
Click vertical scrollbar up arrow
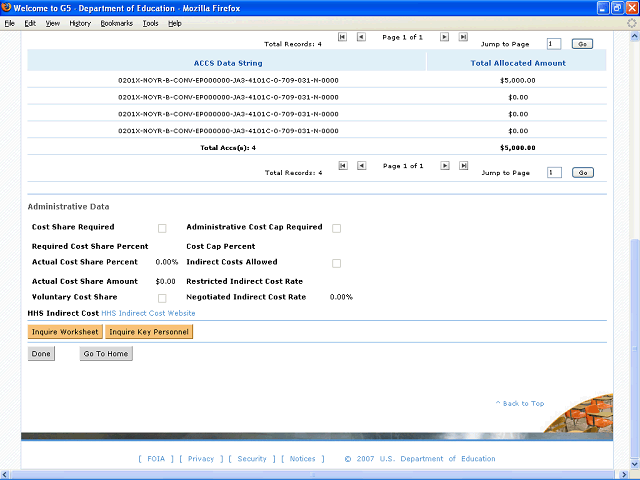(x=635, y=36)
